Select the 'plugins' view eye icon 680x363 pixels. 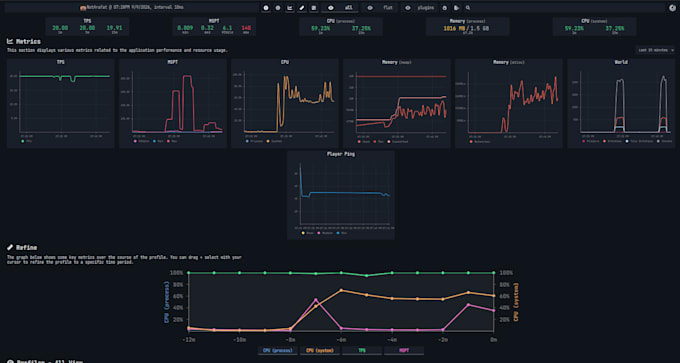point(408,8)
